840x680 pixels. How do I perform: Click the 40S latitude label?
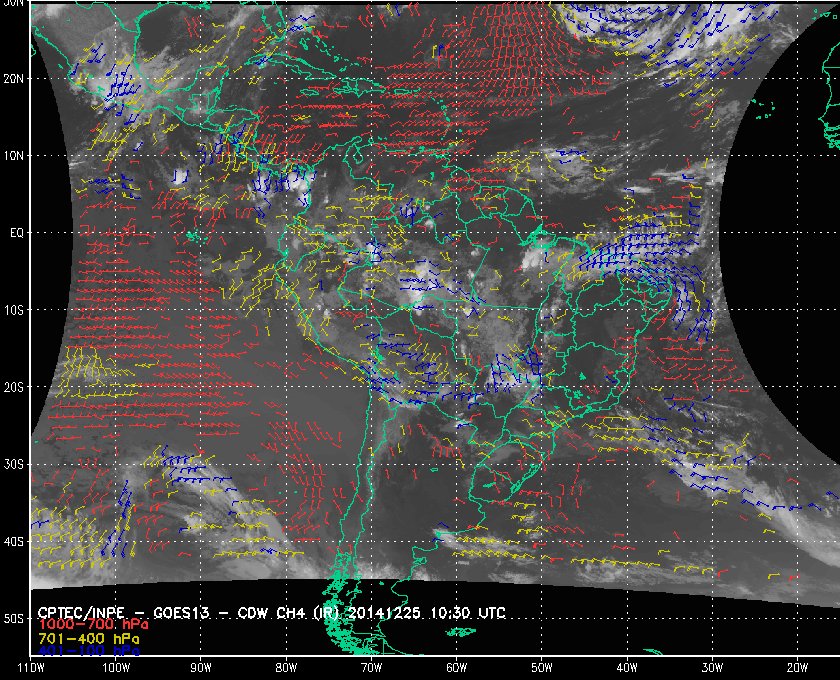(x=14, y=542)
